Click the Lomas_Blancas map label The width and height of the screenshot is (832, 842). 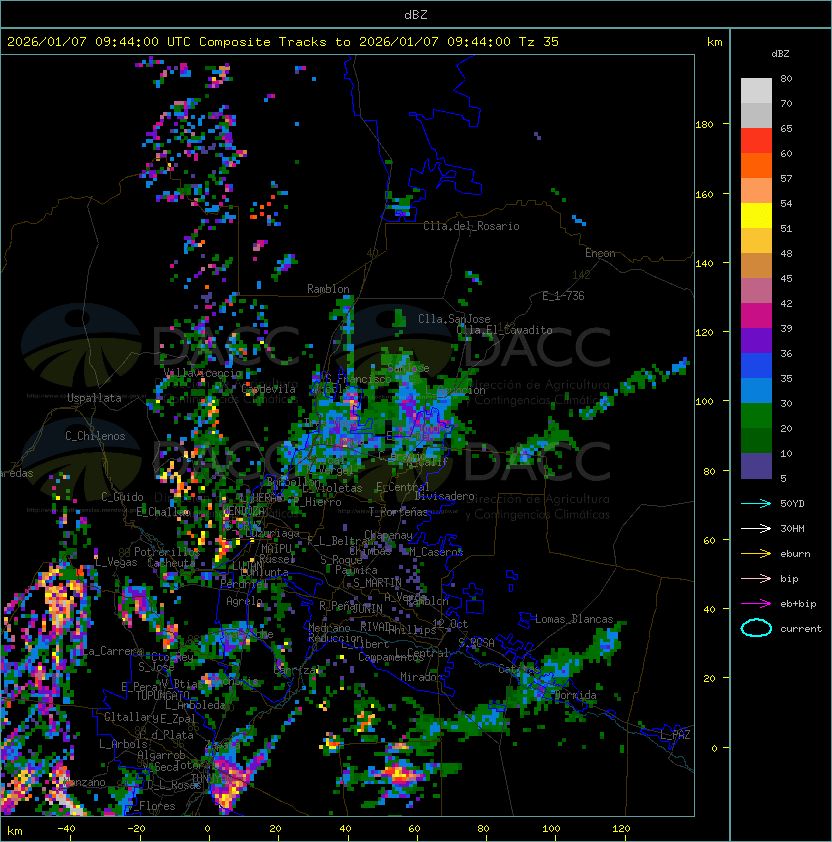coord(574,619)
